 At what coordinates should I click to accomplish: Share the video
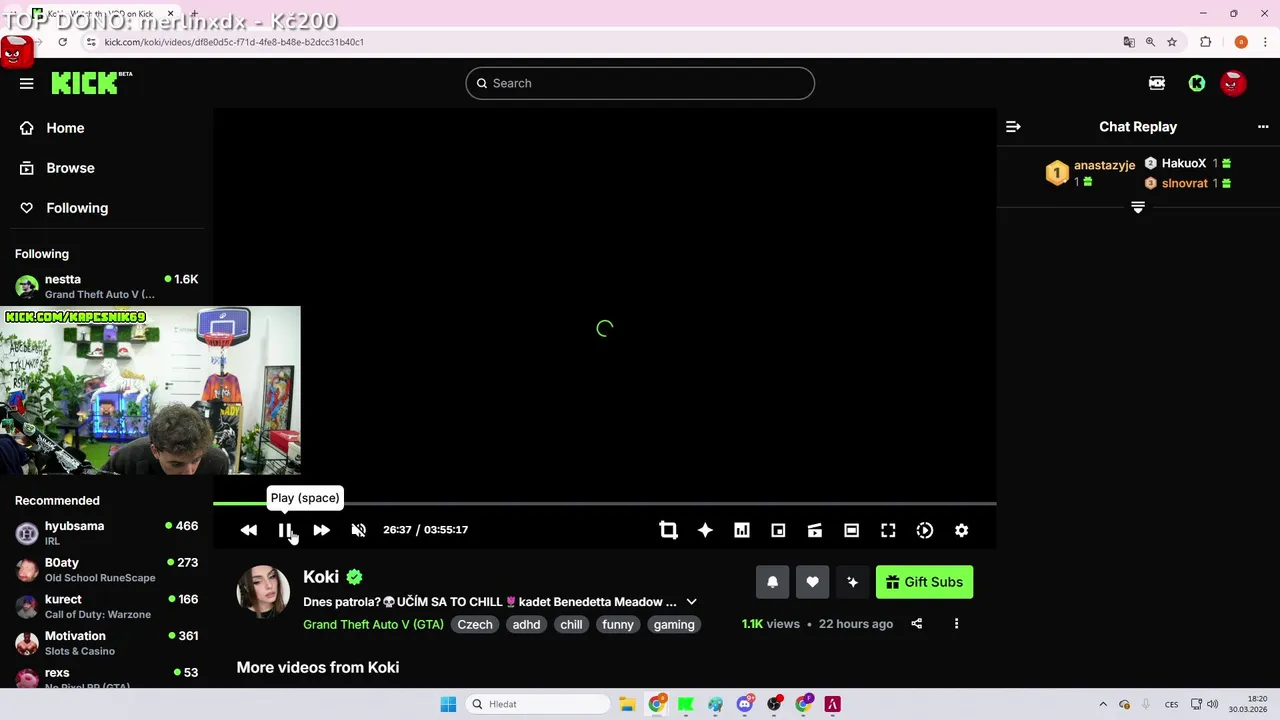point(916,624)
